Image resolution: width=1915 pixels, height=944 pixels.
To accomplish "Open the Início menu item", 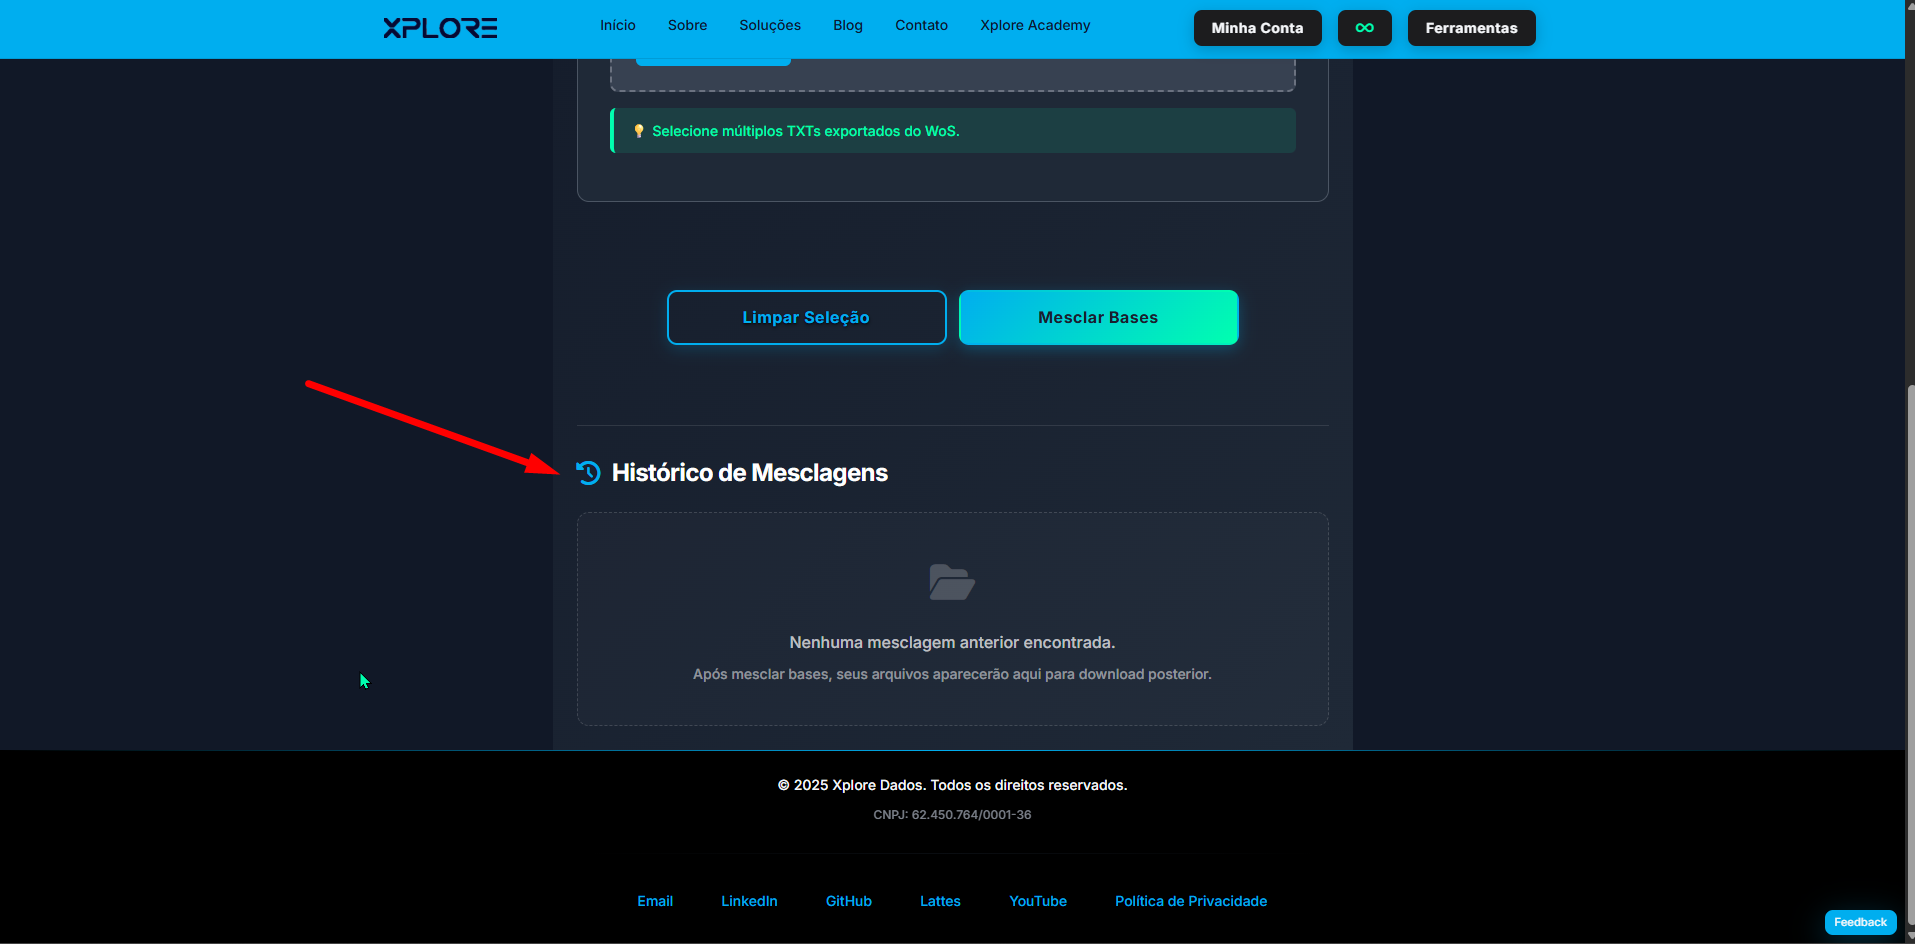I will [x=617, y=26].
